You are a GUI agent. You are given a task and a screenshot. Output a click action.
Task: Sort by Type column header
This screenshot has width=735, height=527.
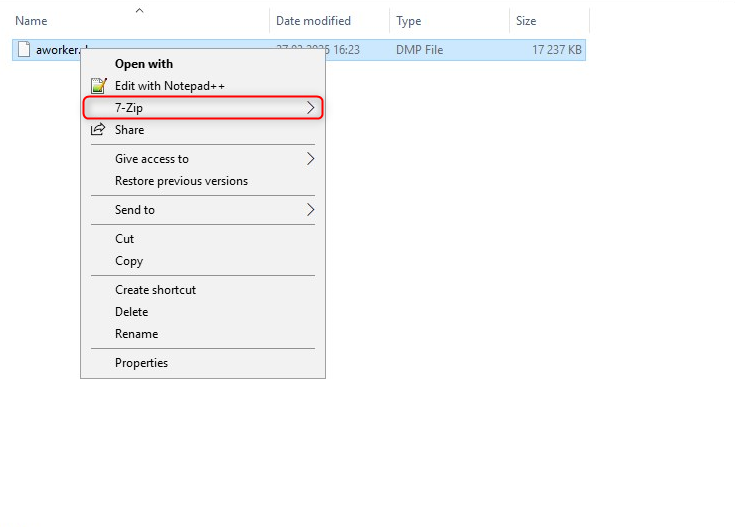click(x=408, y=21)
